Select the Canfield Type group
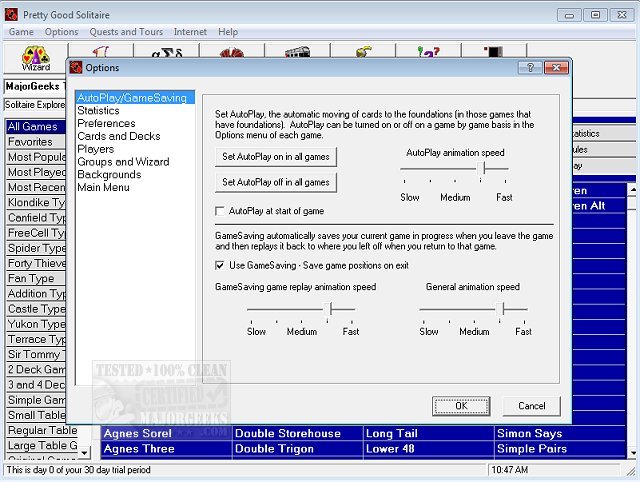640x482 pixels. click(36, 218)
